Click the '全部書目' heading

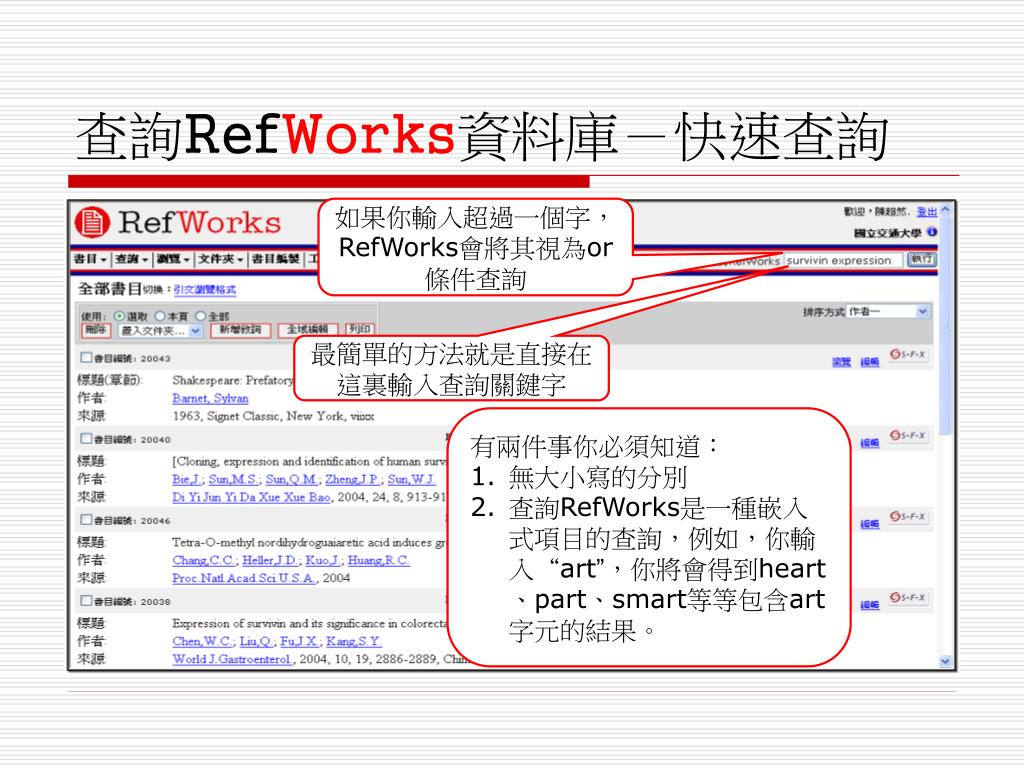110,288
